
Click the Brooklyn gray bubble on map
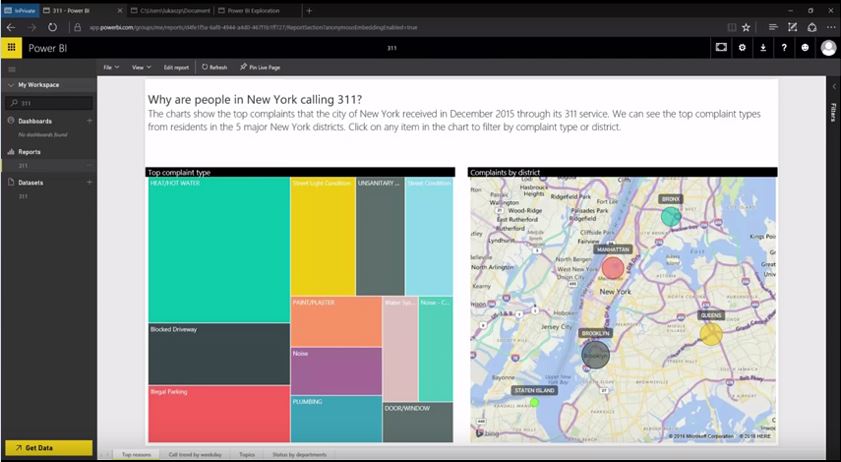[x=595, y=355]
